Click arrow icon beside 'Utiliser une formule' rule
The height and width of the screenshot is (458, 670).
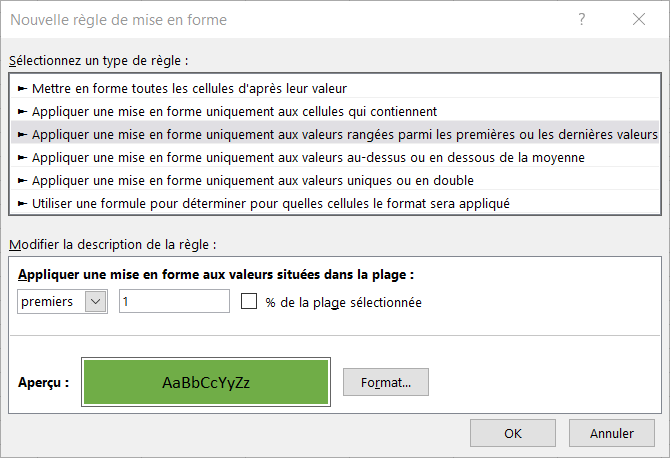click(x=22, y=204)
